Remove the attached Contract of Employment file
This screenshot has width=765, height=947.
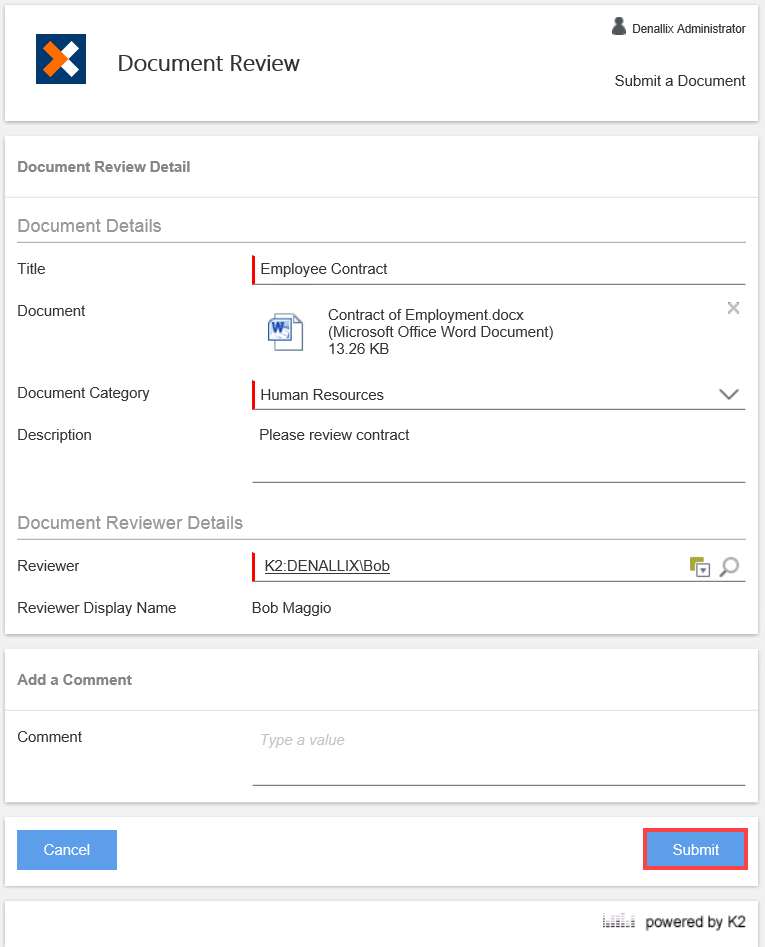pyautogui.click(x=733, y=308)
